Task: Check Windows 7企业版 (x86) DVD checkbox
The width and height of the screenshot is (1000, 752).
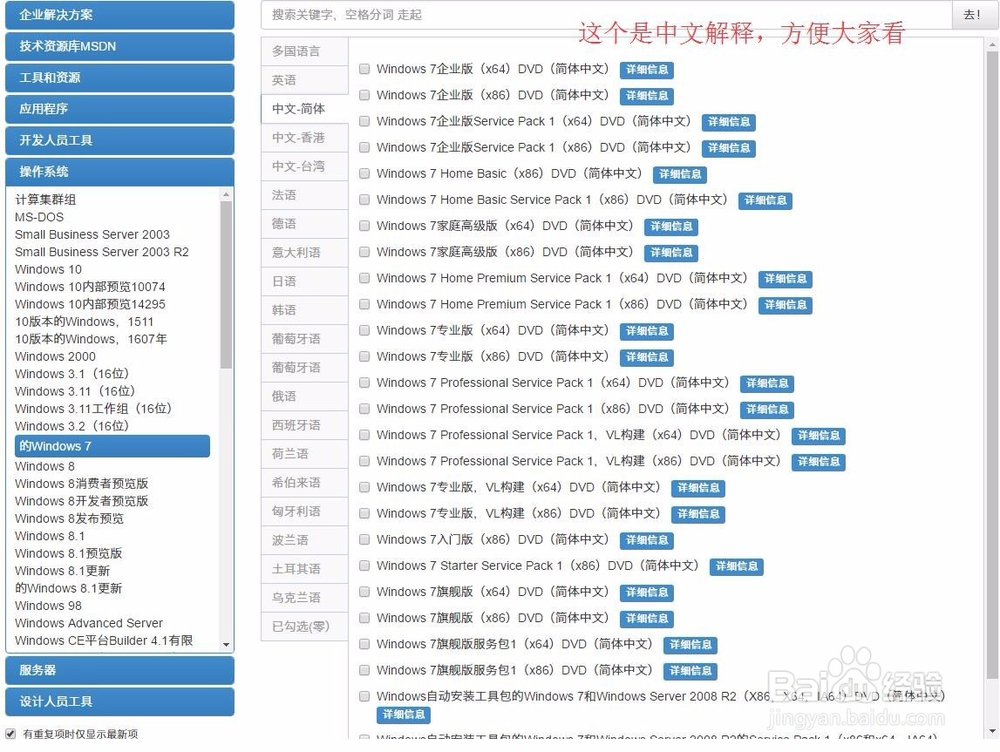Action: 364,95
